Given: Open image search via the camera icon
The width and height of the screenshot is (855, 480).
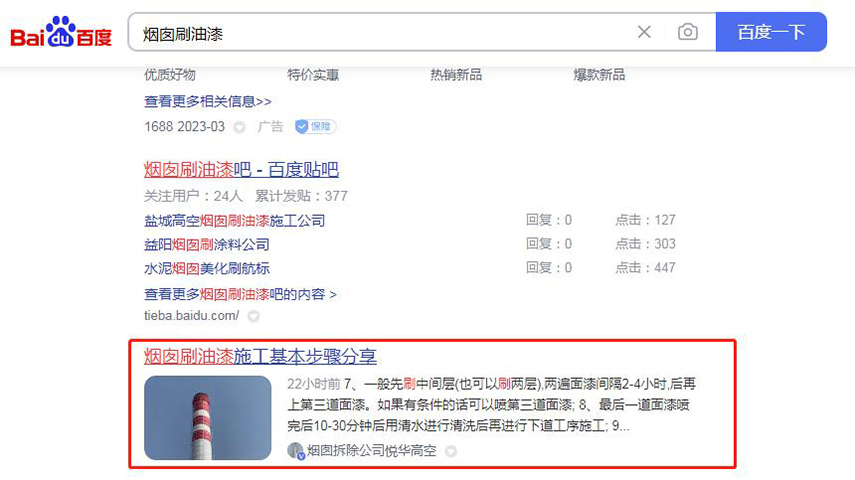Looking at the screenshot, I should tap(688, 32).
